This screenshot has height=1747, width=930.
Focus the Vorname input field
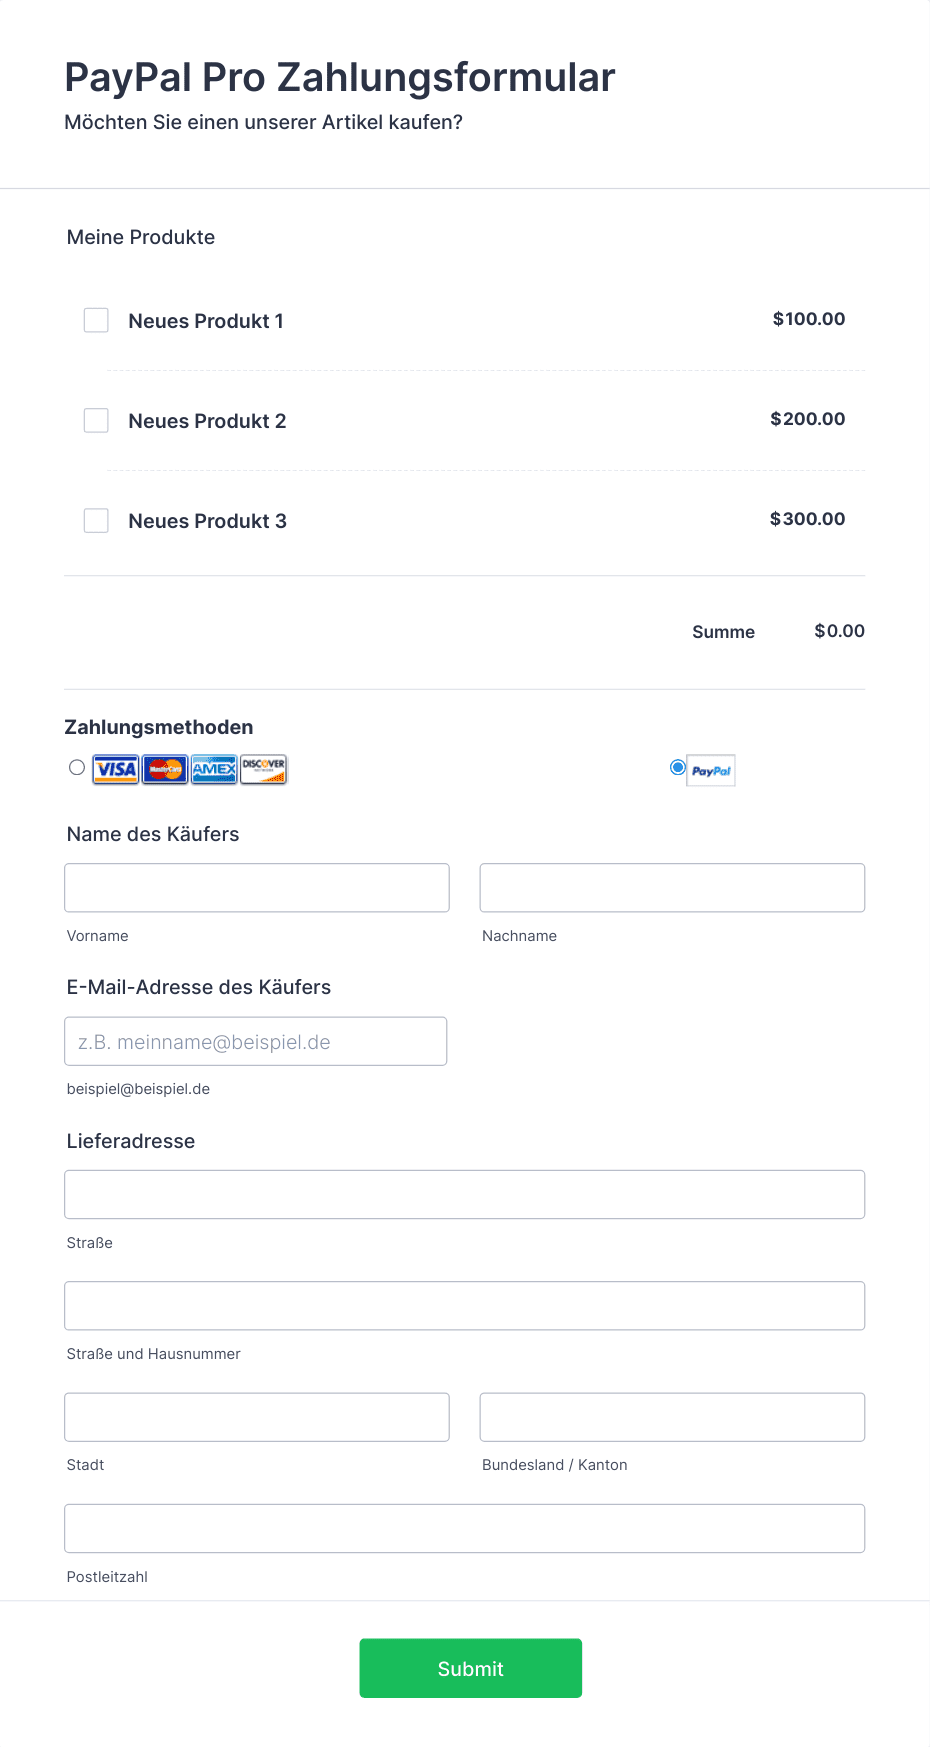[257, 888]
